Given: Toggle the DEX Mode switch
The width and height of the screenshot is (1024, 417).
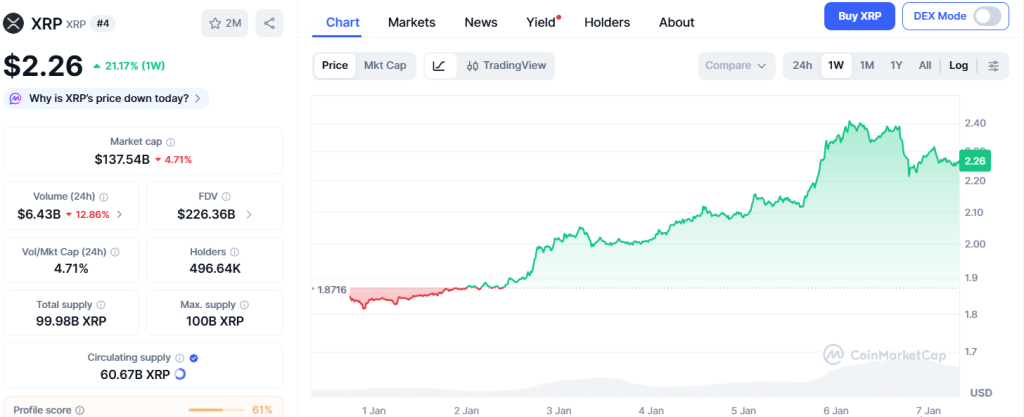Looking at the screenshot, I should (x=986, y=16).
